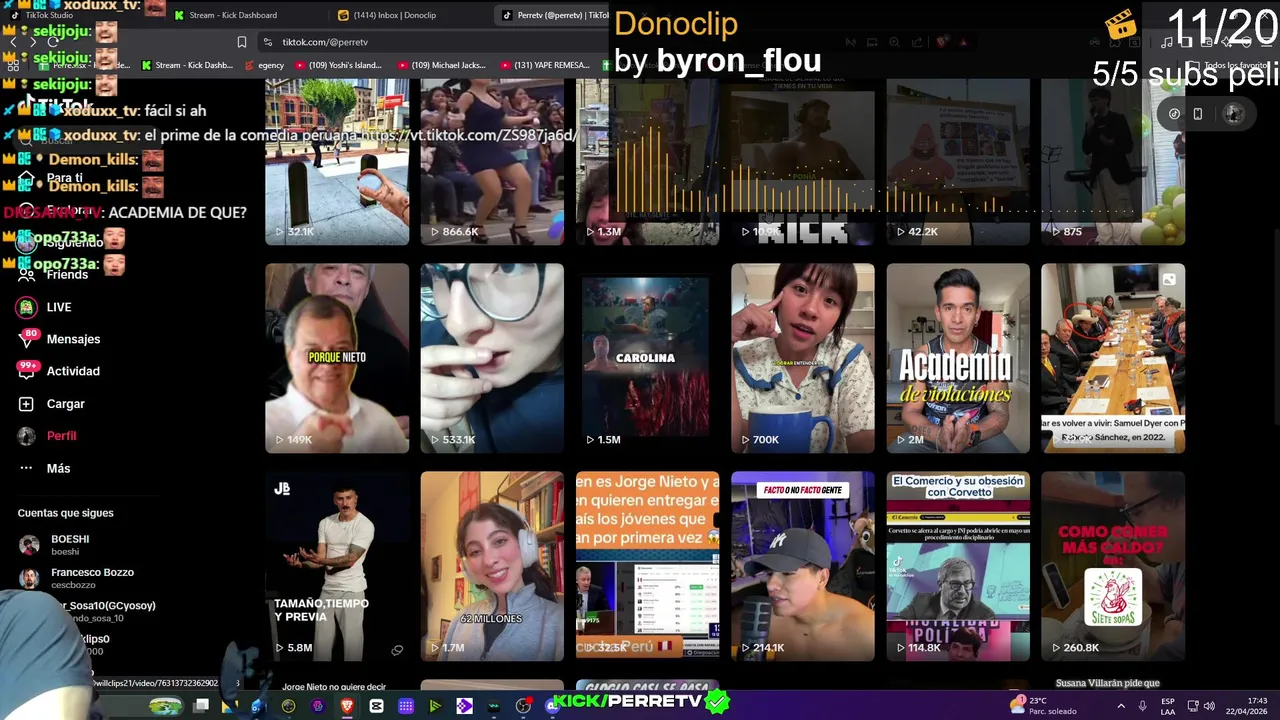This screenshot has height=720, width=1280.
Task: Open Mensajes in the TikTok sidebar
Action: click(x=73, y=339)
